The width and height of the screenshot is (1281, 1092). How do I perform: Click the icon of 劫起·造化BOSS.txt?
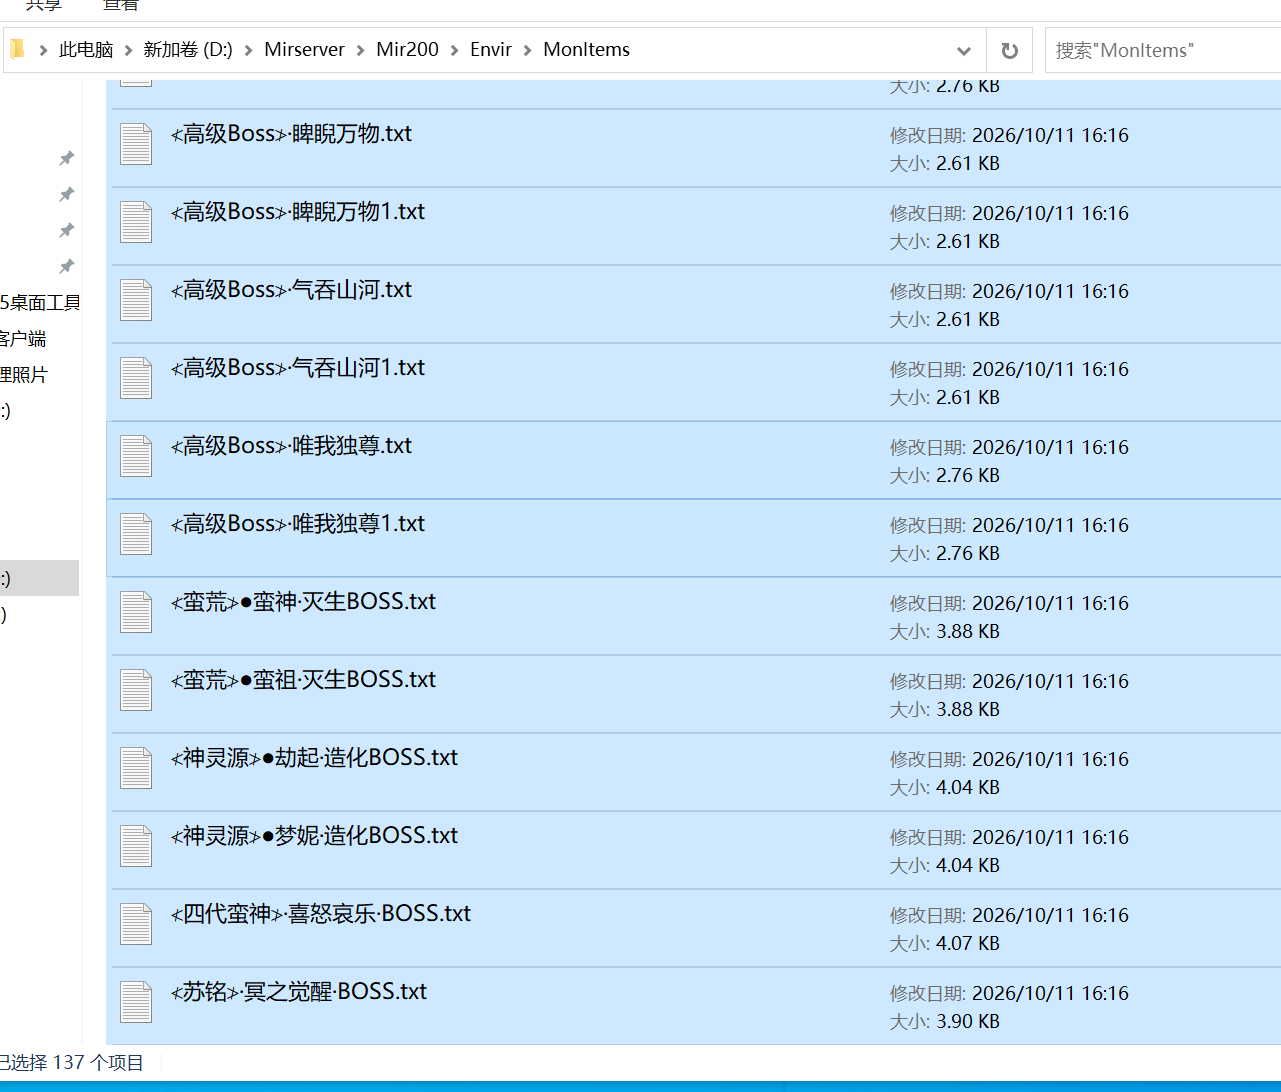point(136,768)
